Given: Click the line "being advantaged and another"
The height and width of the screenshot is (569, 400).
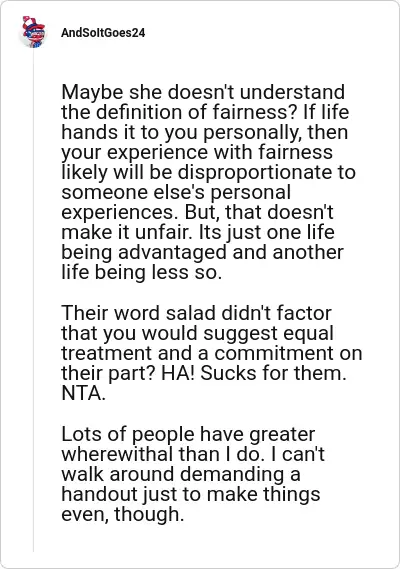Looking at the screenshot, I should point(202,252).
